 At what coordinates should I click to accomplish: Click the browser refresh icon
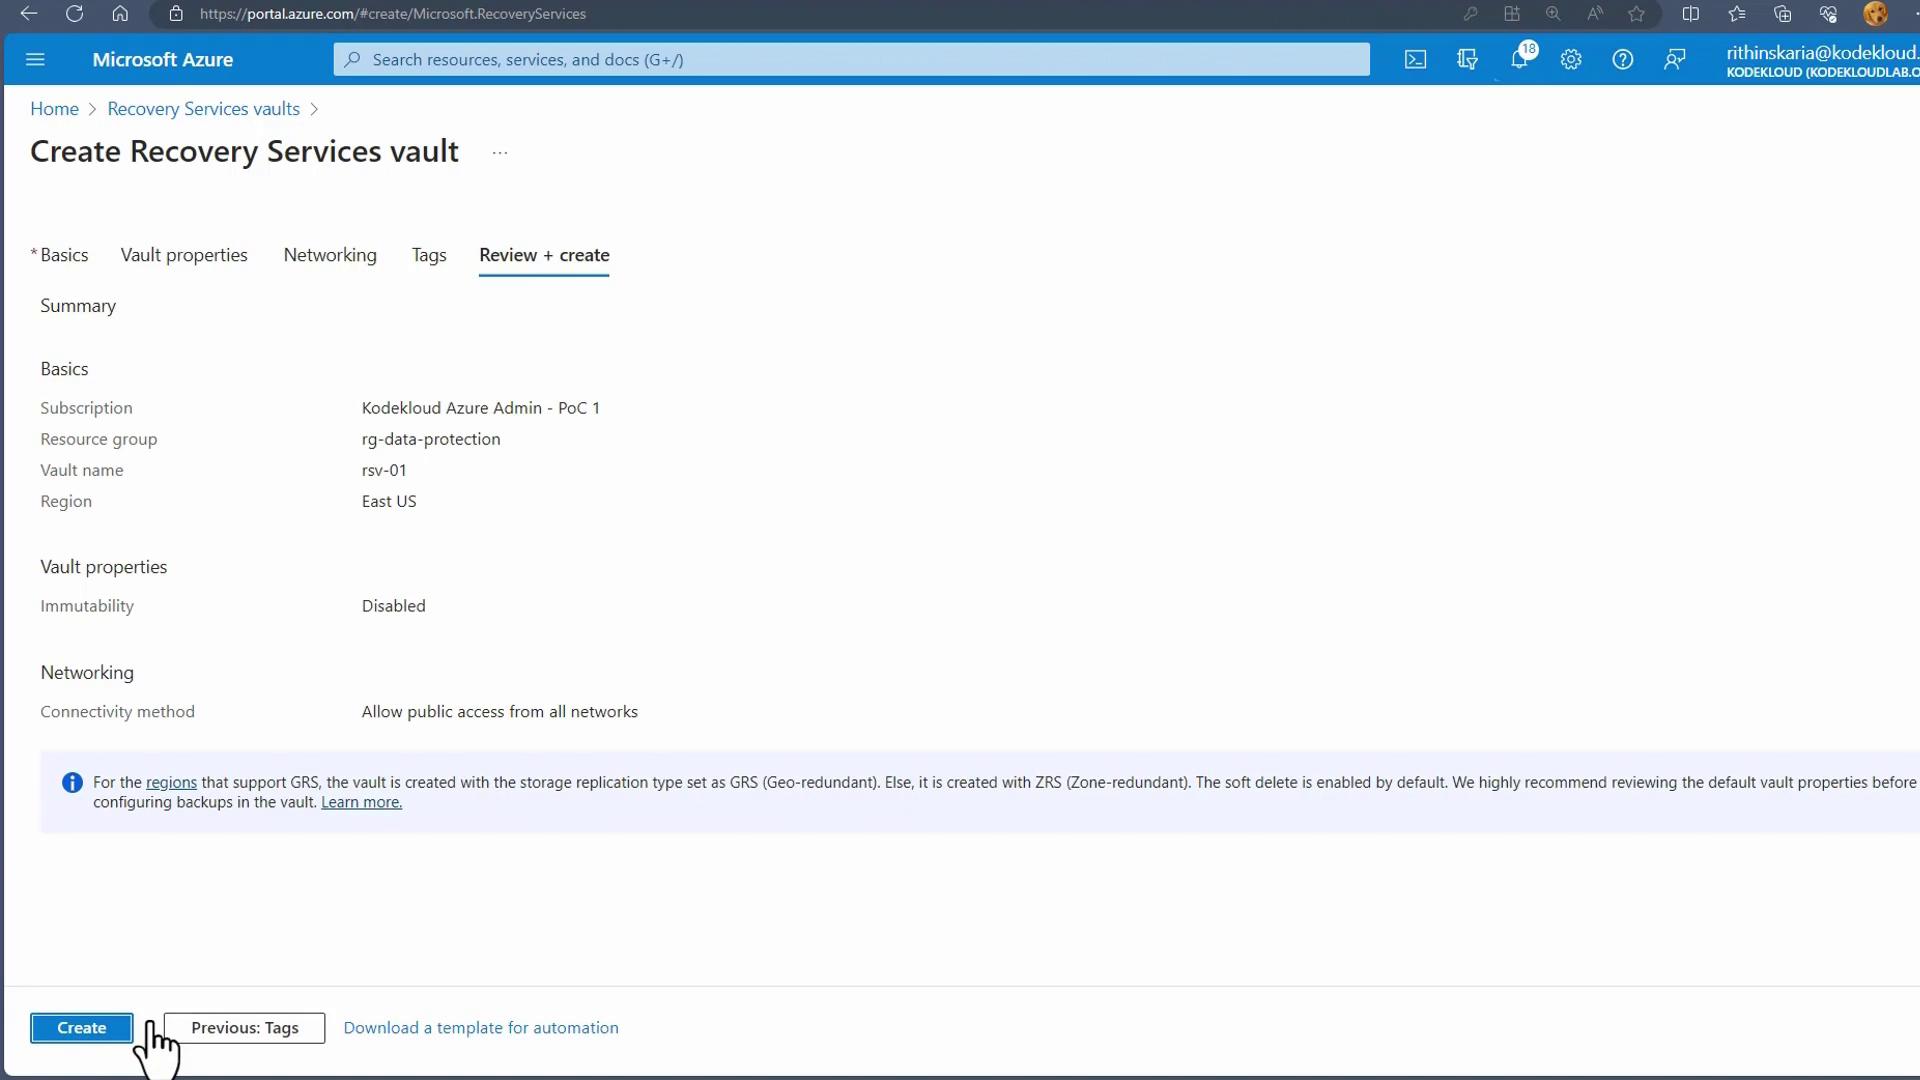[74, 14]
